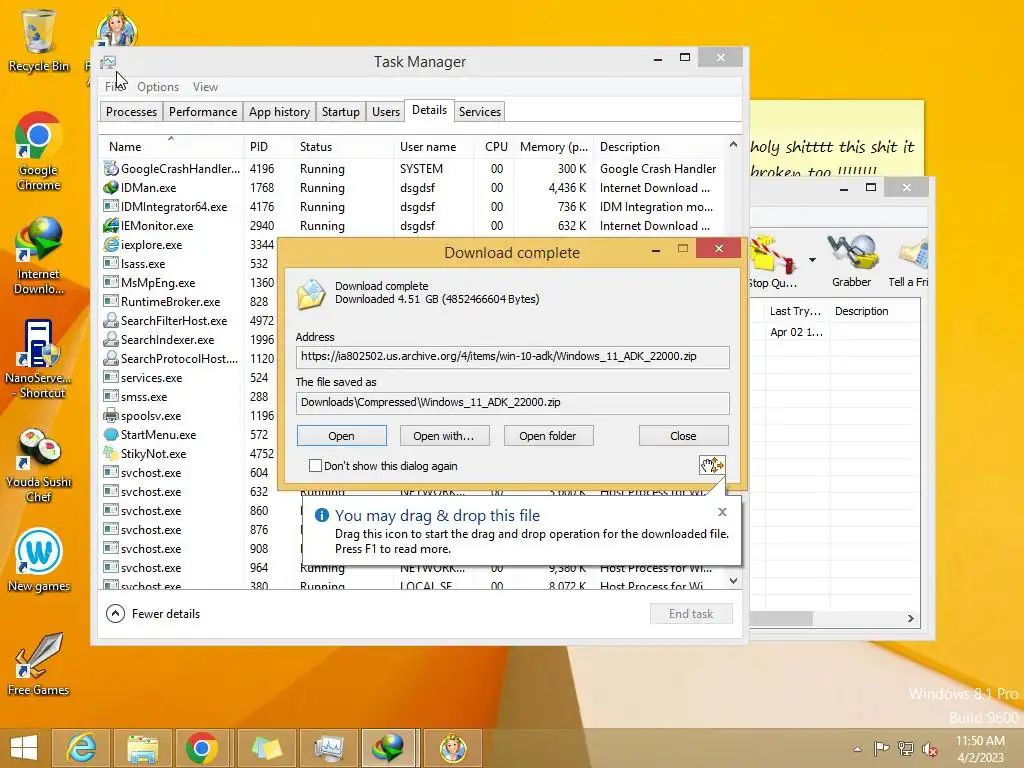Click Open in Download complete dialog
Viewport: 1024px width, 768px height.
pyautogui.click(x=342, y=436)
